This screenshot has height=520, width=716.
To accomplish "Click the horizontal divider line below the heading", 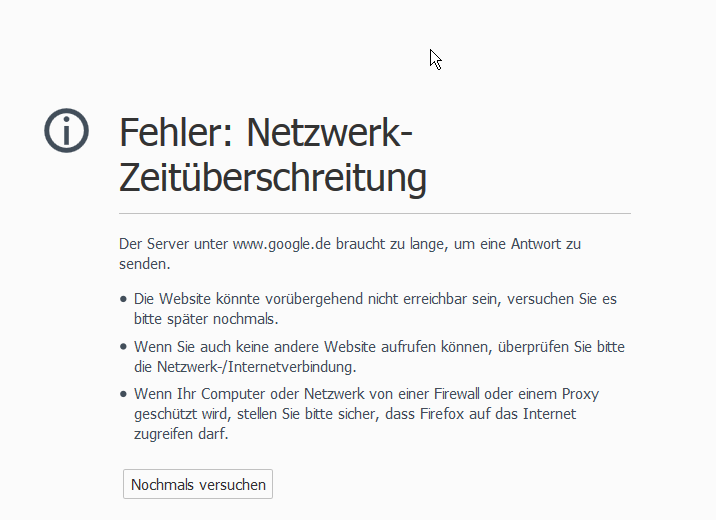I will point(375,214).
